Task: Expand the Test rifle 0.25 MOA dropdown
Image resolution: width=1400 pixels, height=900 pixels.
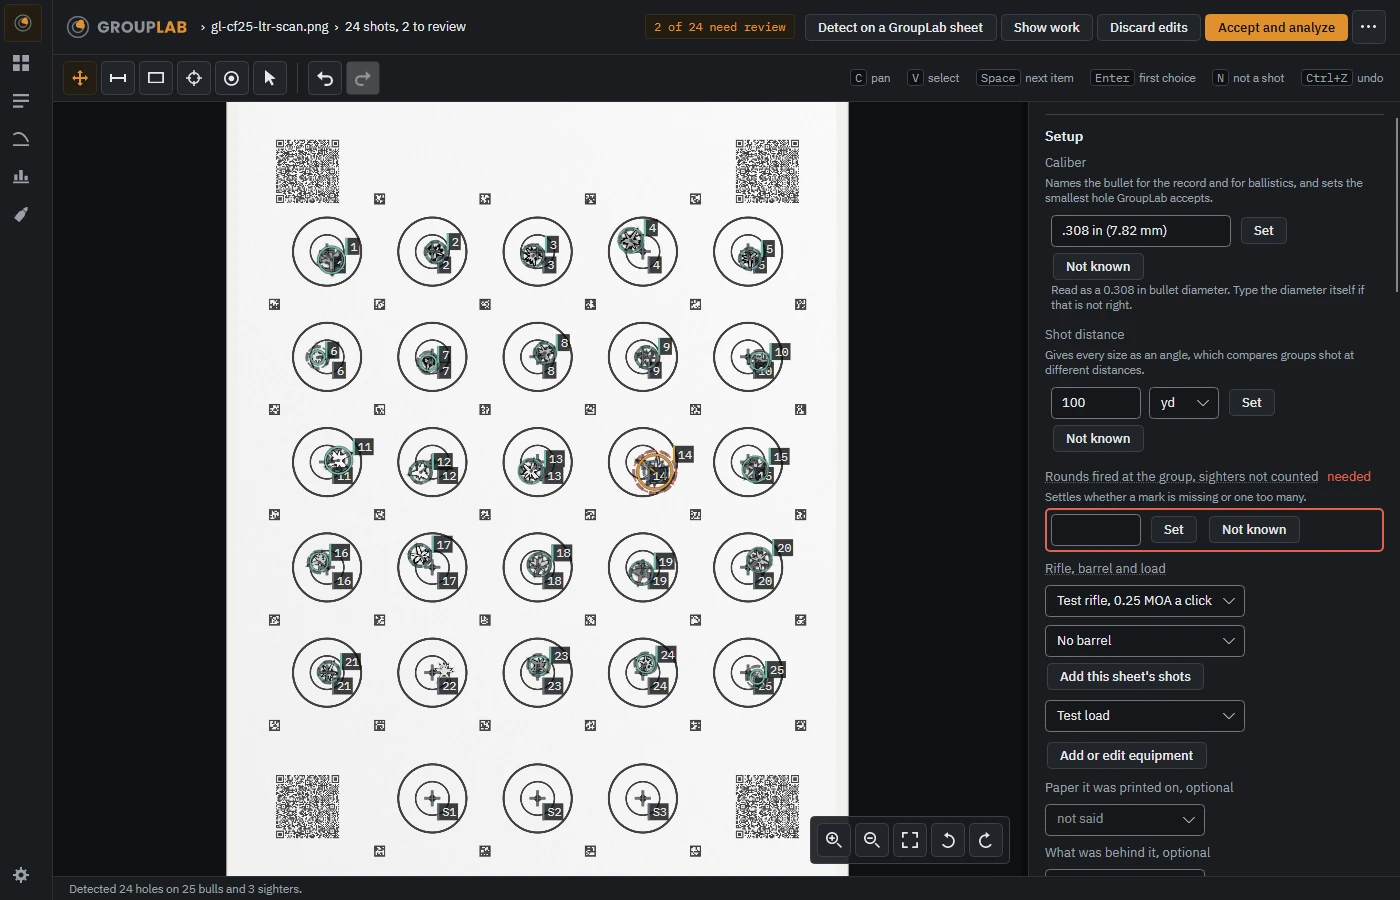Action: 1145,601
